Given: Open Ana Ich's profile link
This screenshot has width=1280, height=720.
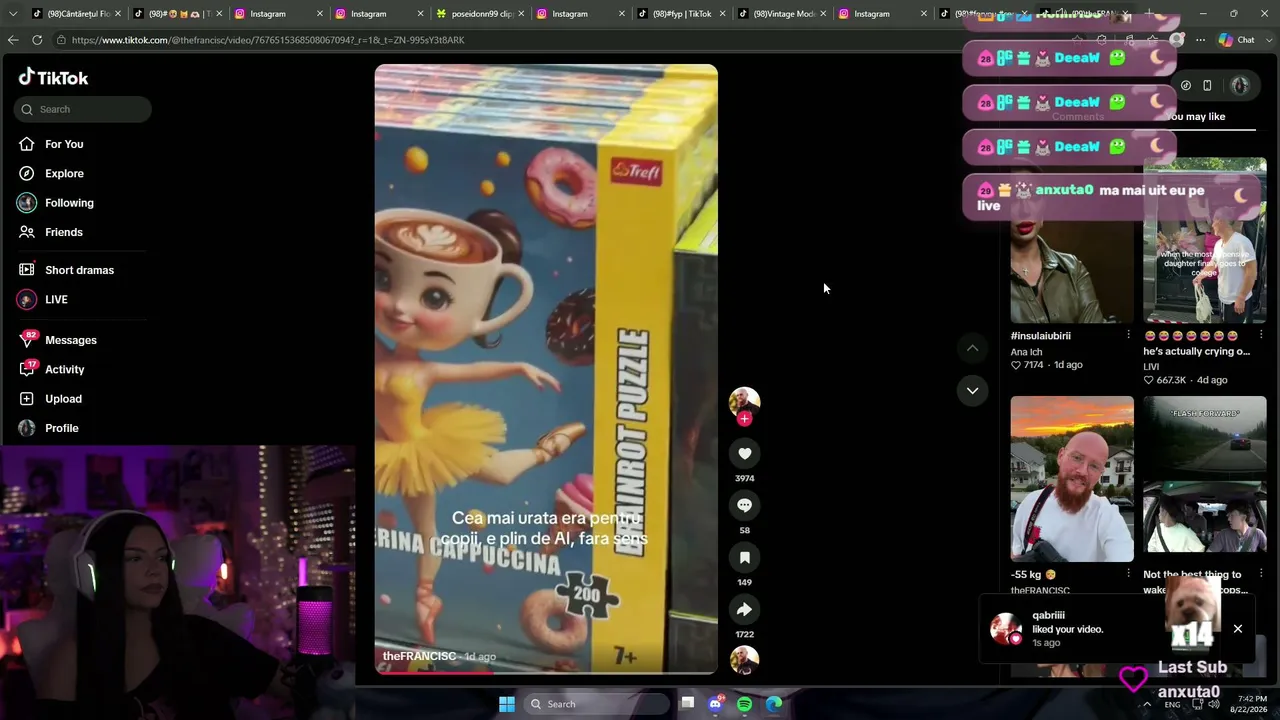Looking at the screenshot, I should [x=1026, y=352].
